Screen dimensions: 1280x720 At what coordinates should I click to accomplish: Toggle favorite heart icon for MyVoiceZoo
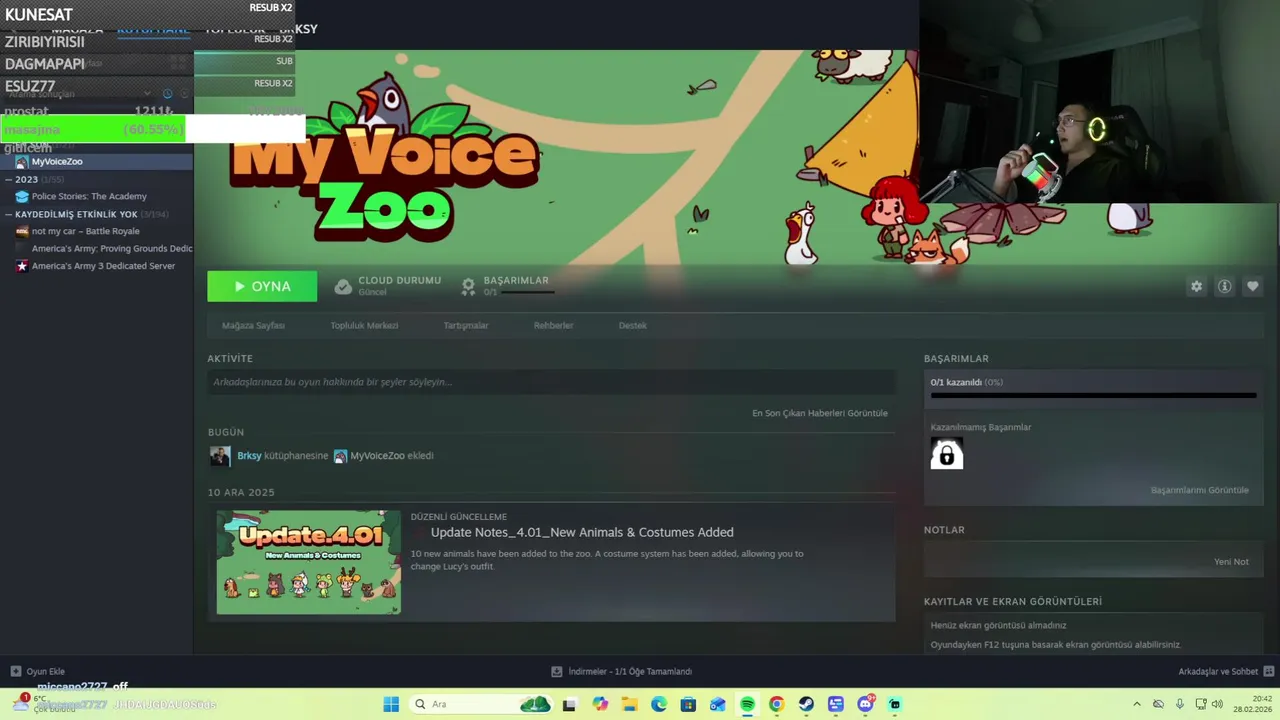pos(1252,286)
